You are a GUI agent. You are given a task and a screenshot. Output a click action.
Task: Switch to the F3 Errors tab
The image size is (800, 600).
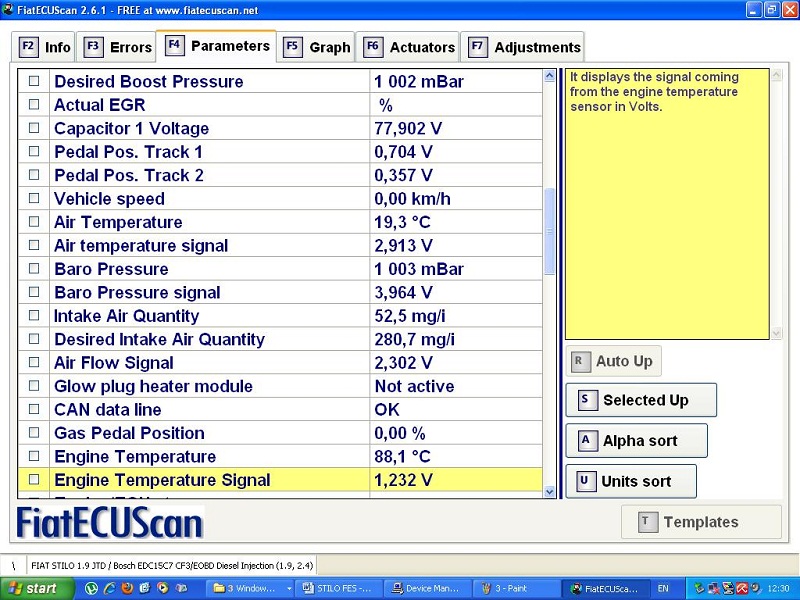118,47
